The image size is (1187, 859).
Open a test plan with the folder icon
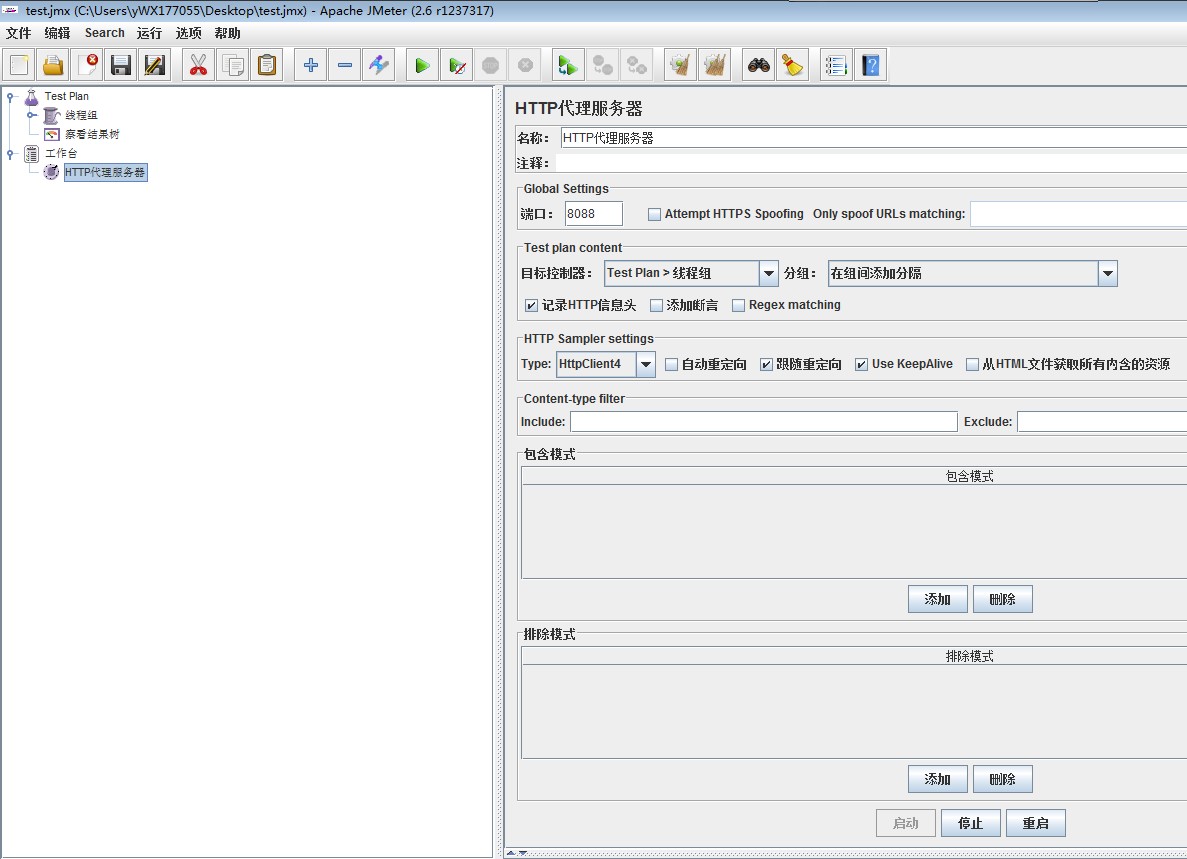53,65
